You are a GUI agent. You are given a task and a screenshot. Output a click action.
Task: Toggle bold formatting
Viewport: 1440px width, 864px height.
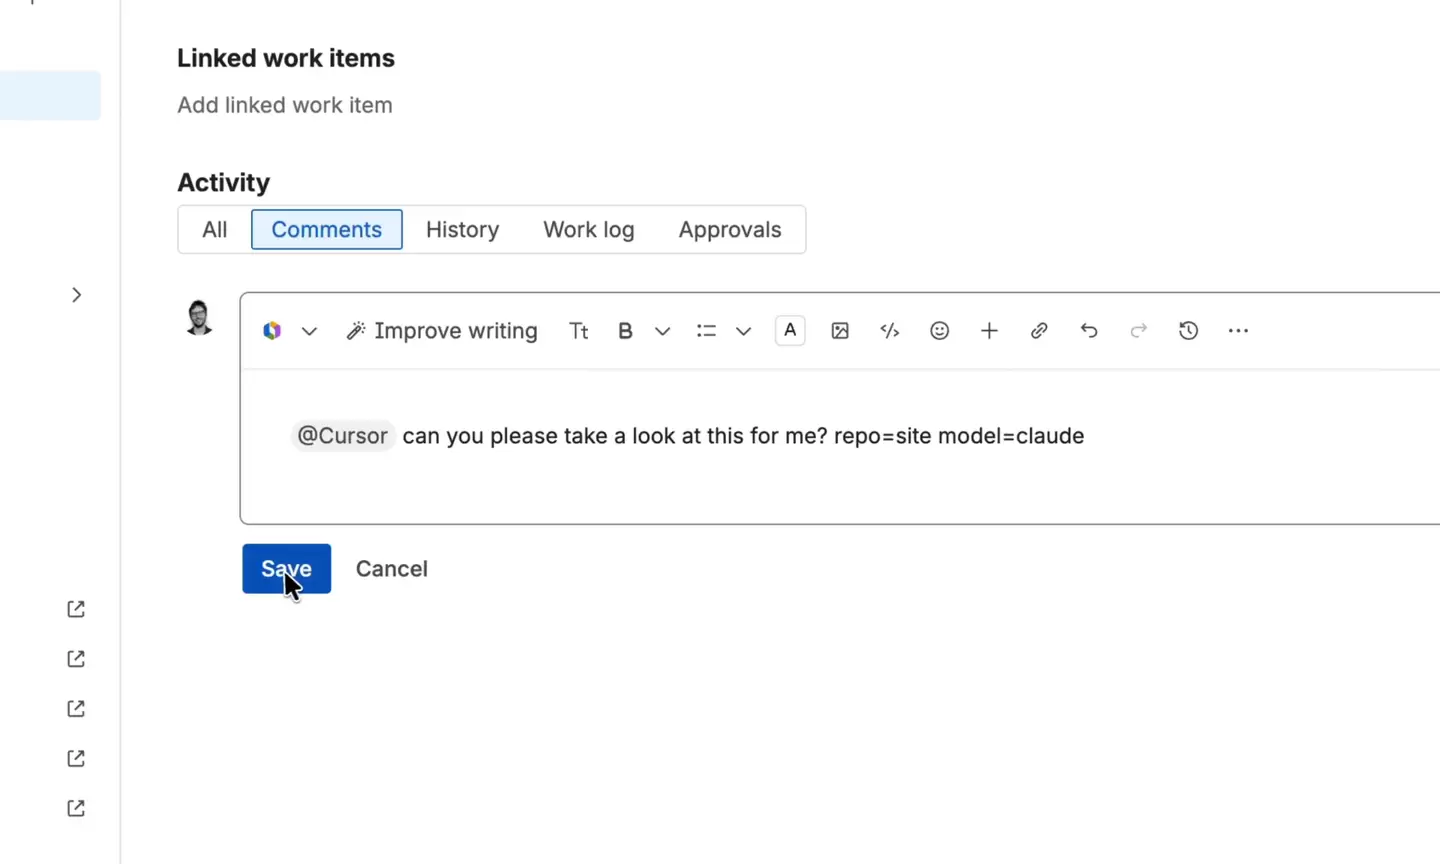[625, 331]
